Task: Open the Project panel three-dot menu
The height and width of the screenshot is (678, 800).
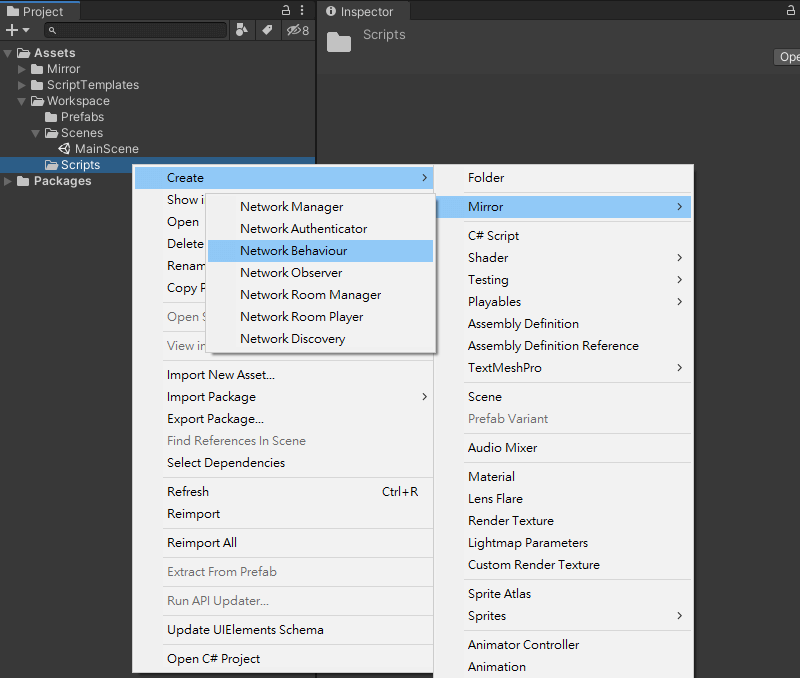Action: [x=302, y=10]
